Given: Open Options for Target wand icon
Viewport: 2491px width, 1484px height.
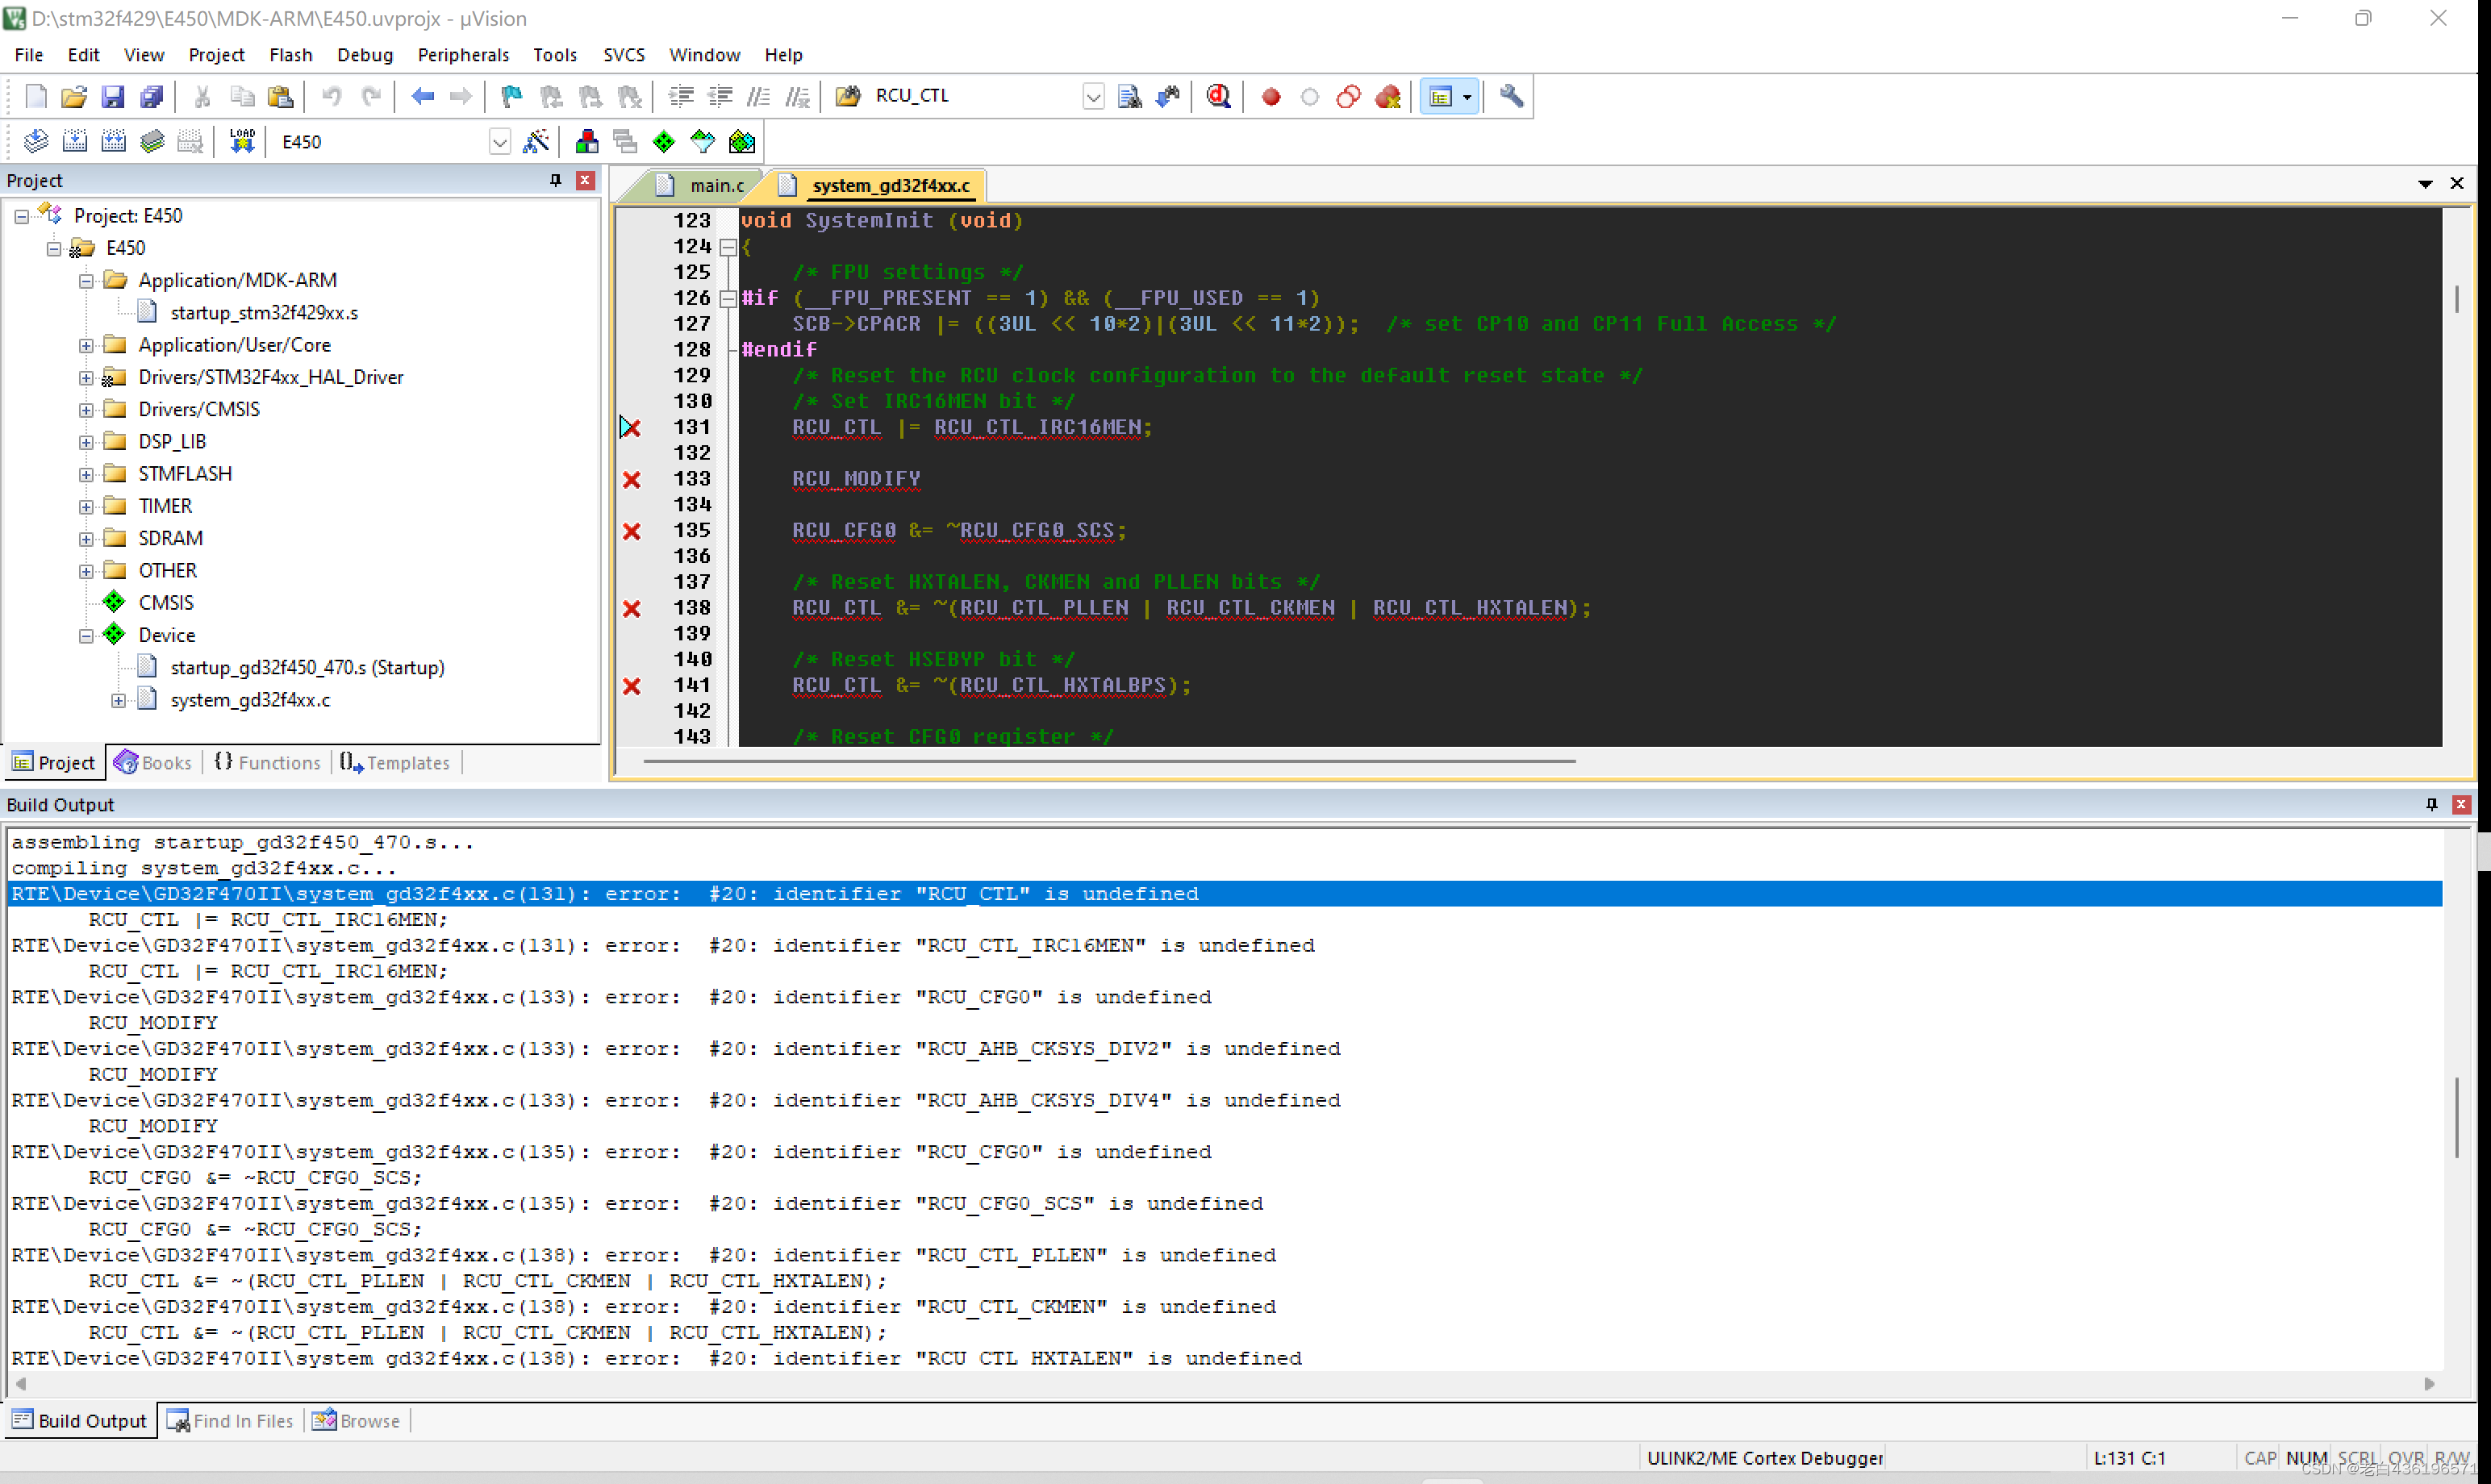Looking at the screenshot, I should pos(536,142).
